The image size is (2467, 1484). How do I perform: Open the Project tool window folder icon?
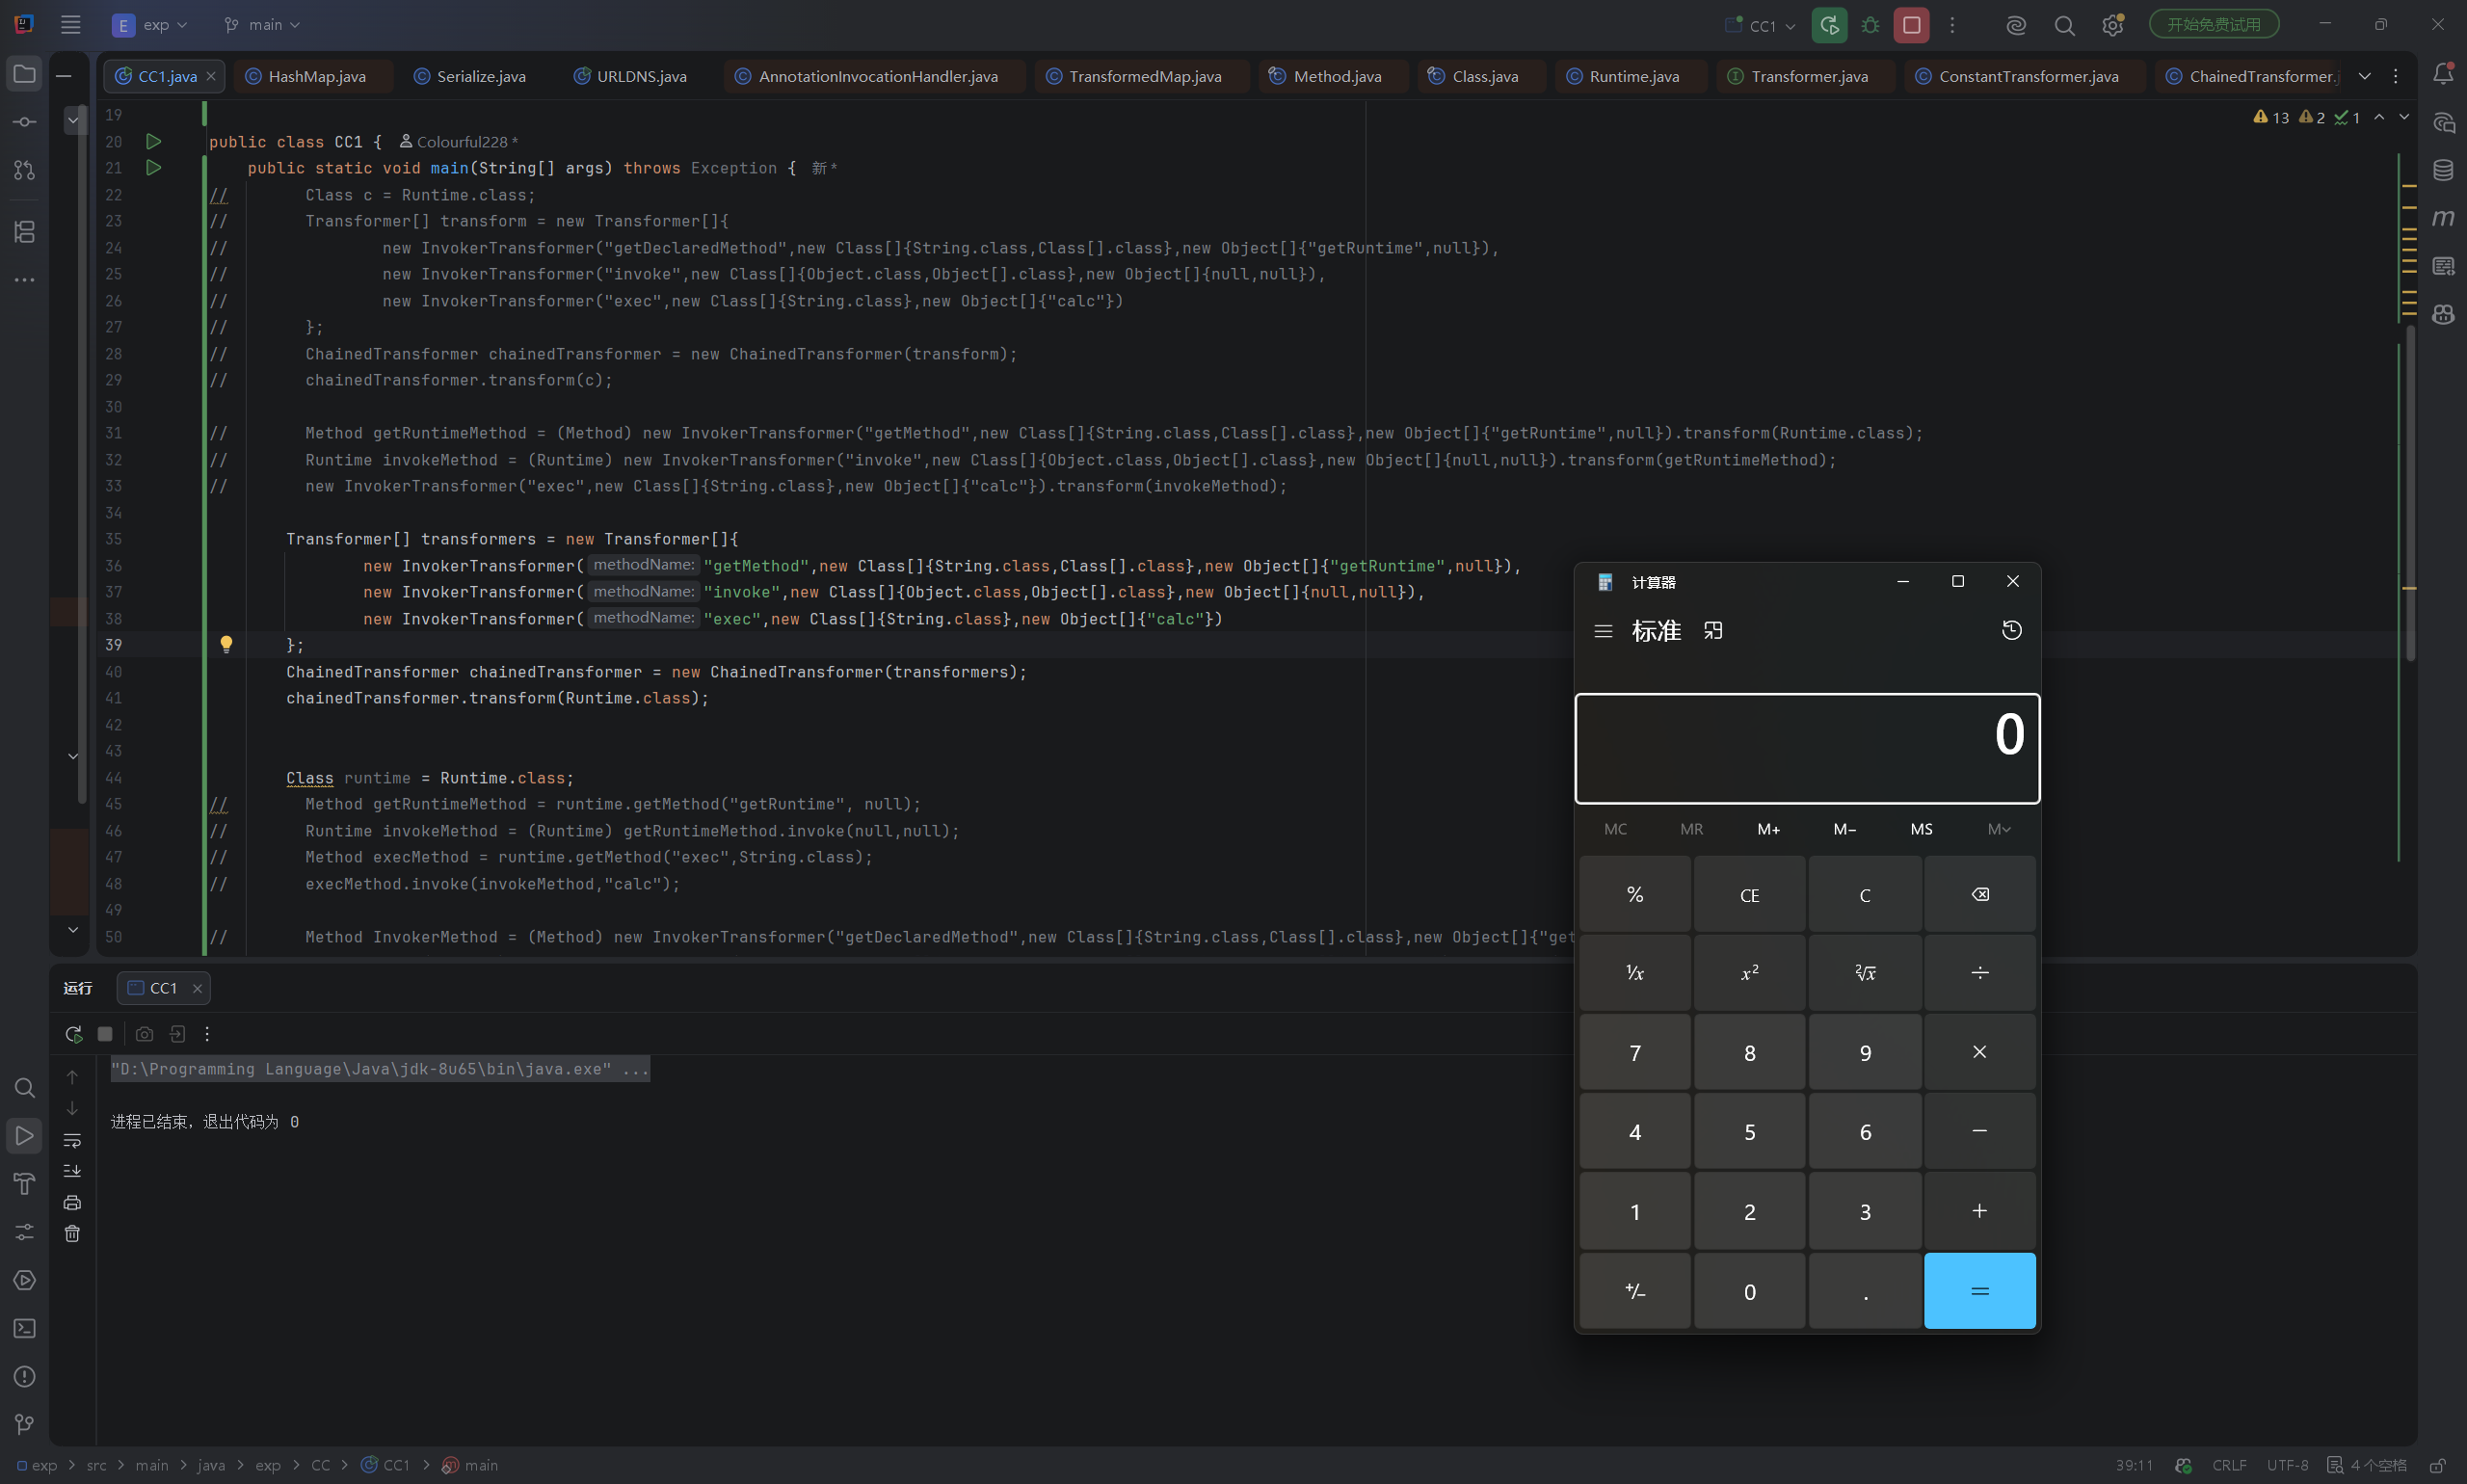click(x=24, y=74)
